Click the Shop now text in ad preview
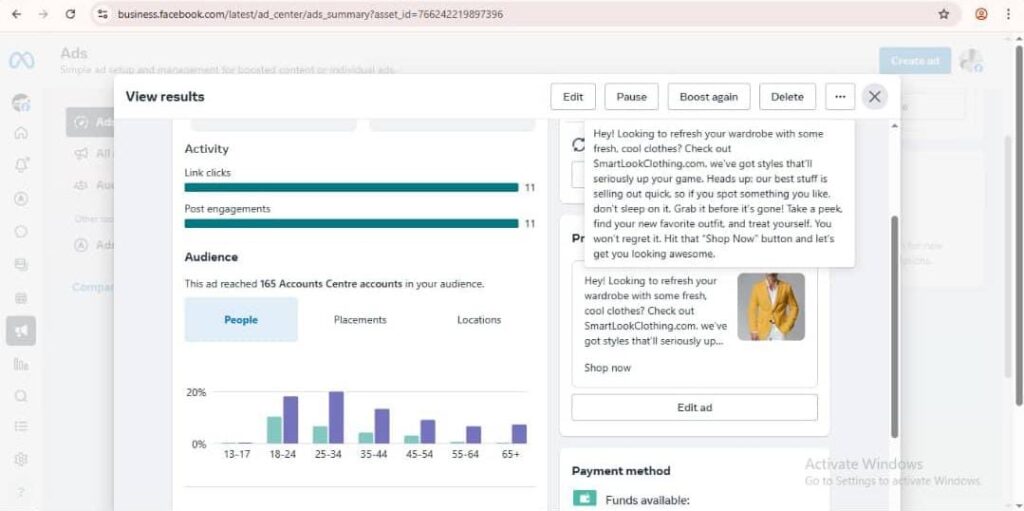The height and width of the screenshot is (511, 1024). click(607, 368)
